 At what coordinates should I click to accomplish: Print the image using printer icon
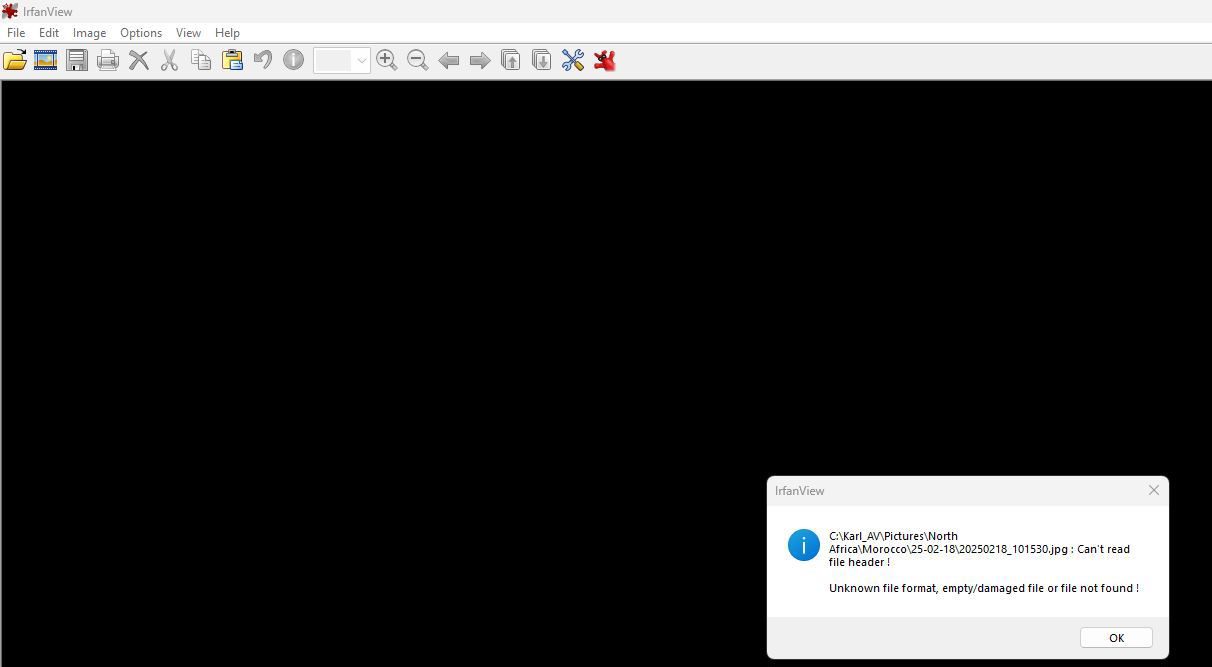click(x=108, y=60)
